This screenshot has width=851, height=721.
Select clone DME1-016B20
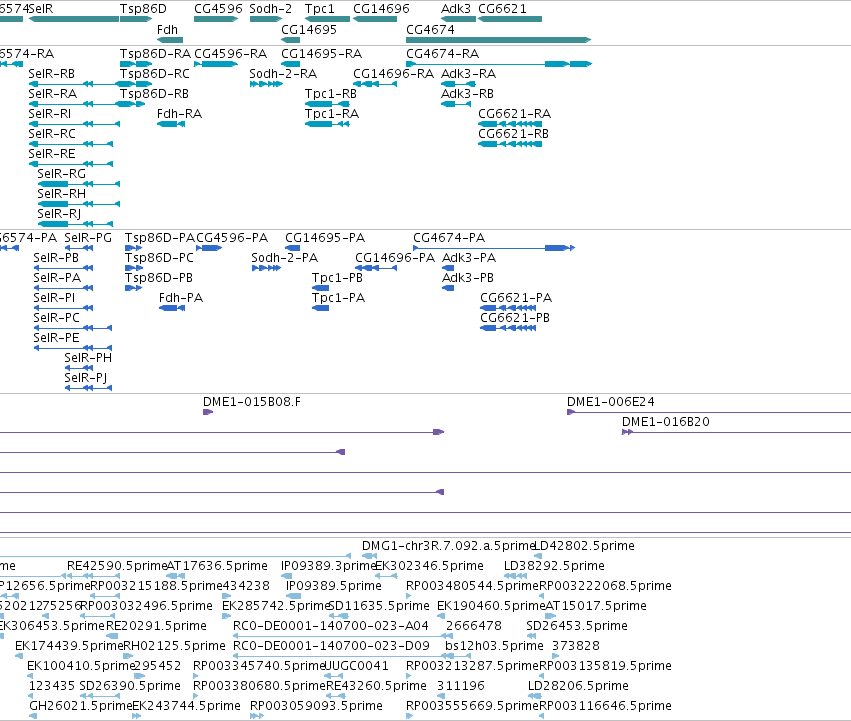pyautogui.click(x=666, y=422)
